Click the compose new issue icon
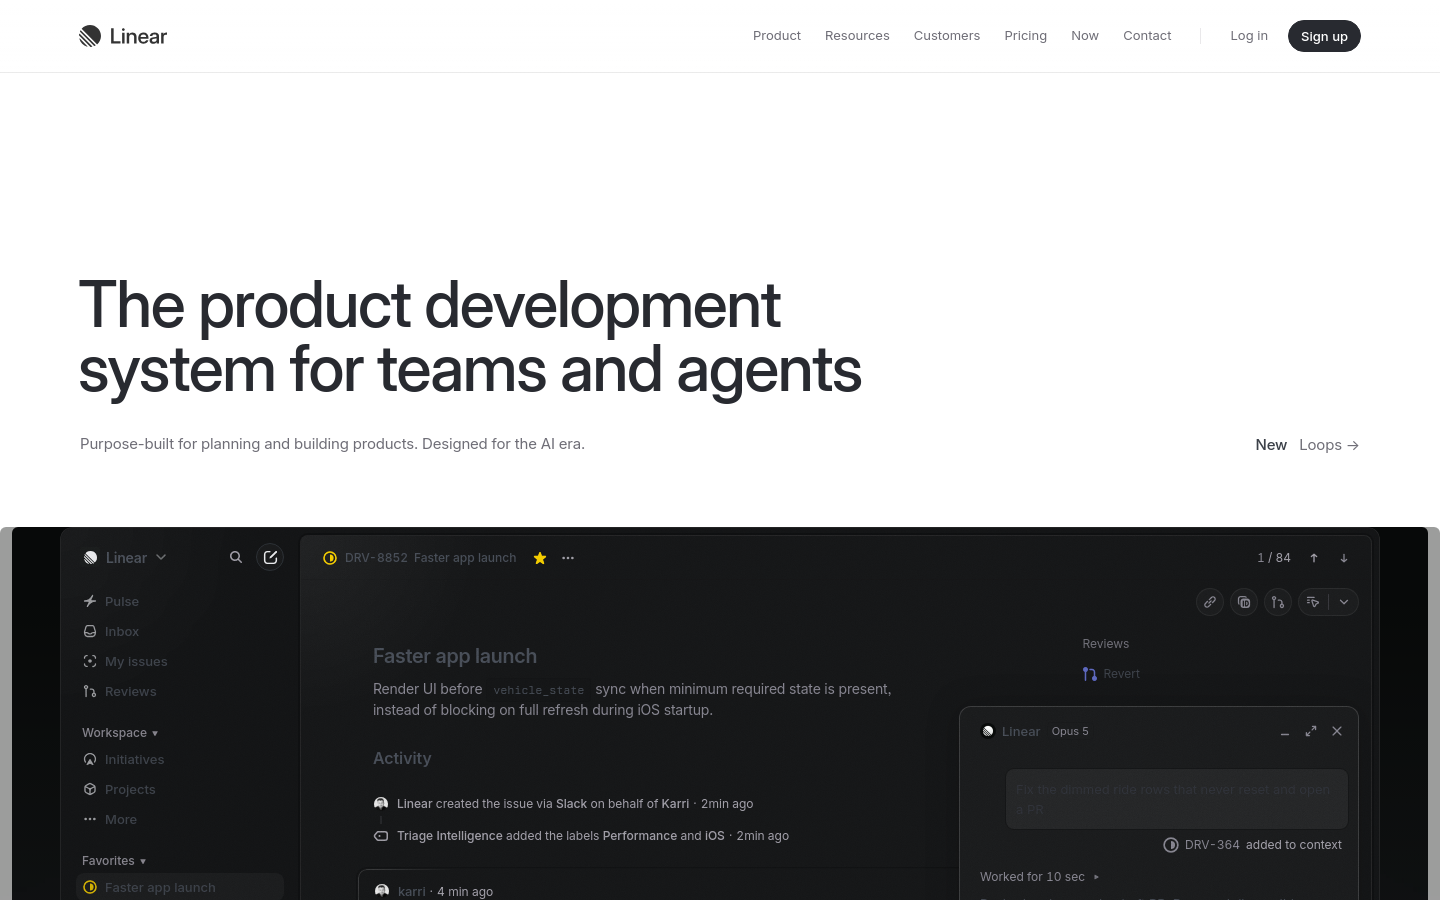This screenshot has height=900, width=1440. point(270,557)
